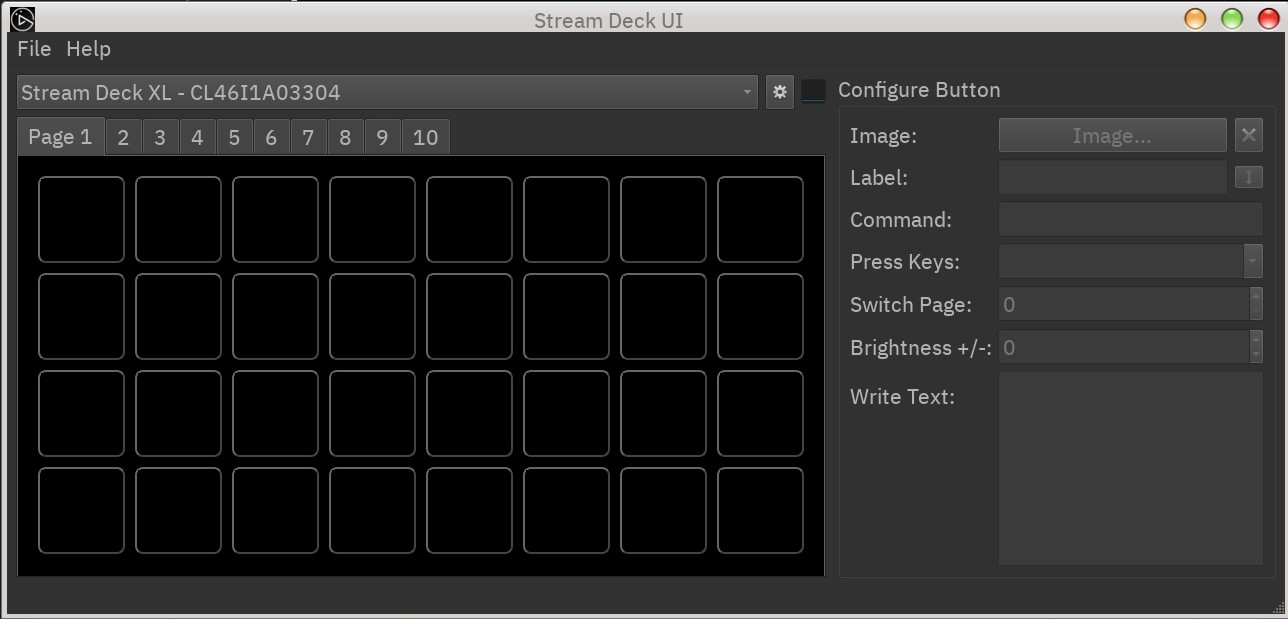Switch to the Page 5 tab

[234, 137]
